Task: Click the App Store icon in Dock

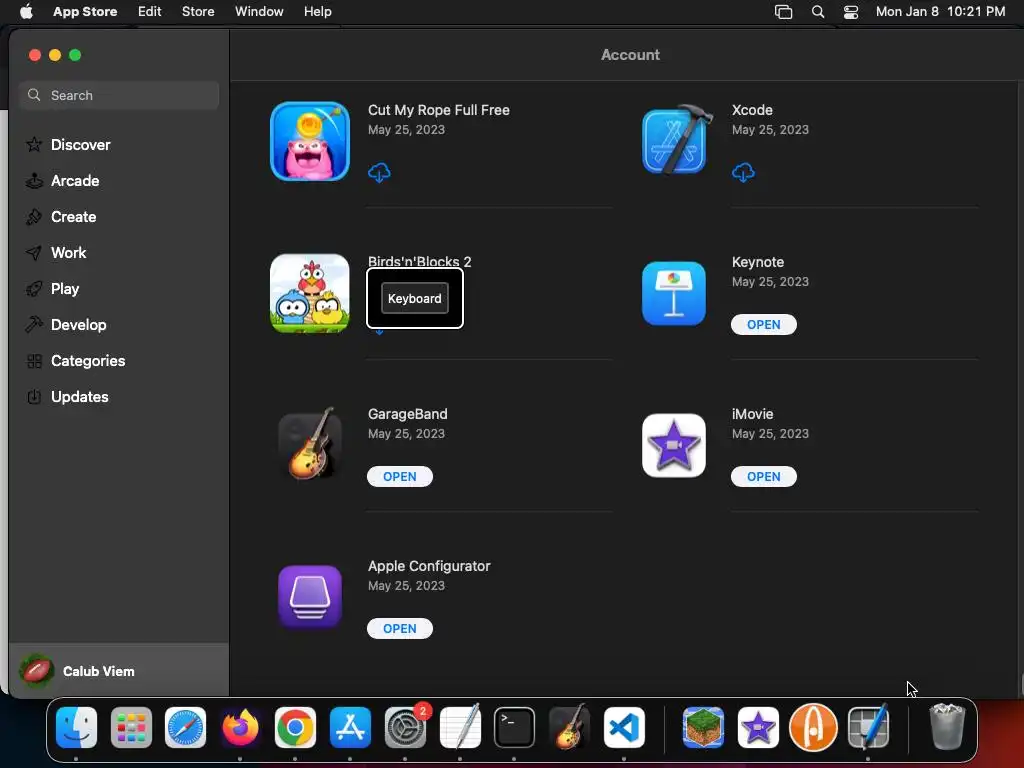Action: point(350,728)
